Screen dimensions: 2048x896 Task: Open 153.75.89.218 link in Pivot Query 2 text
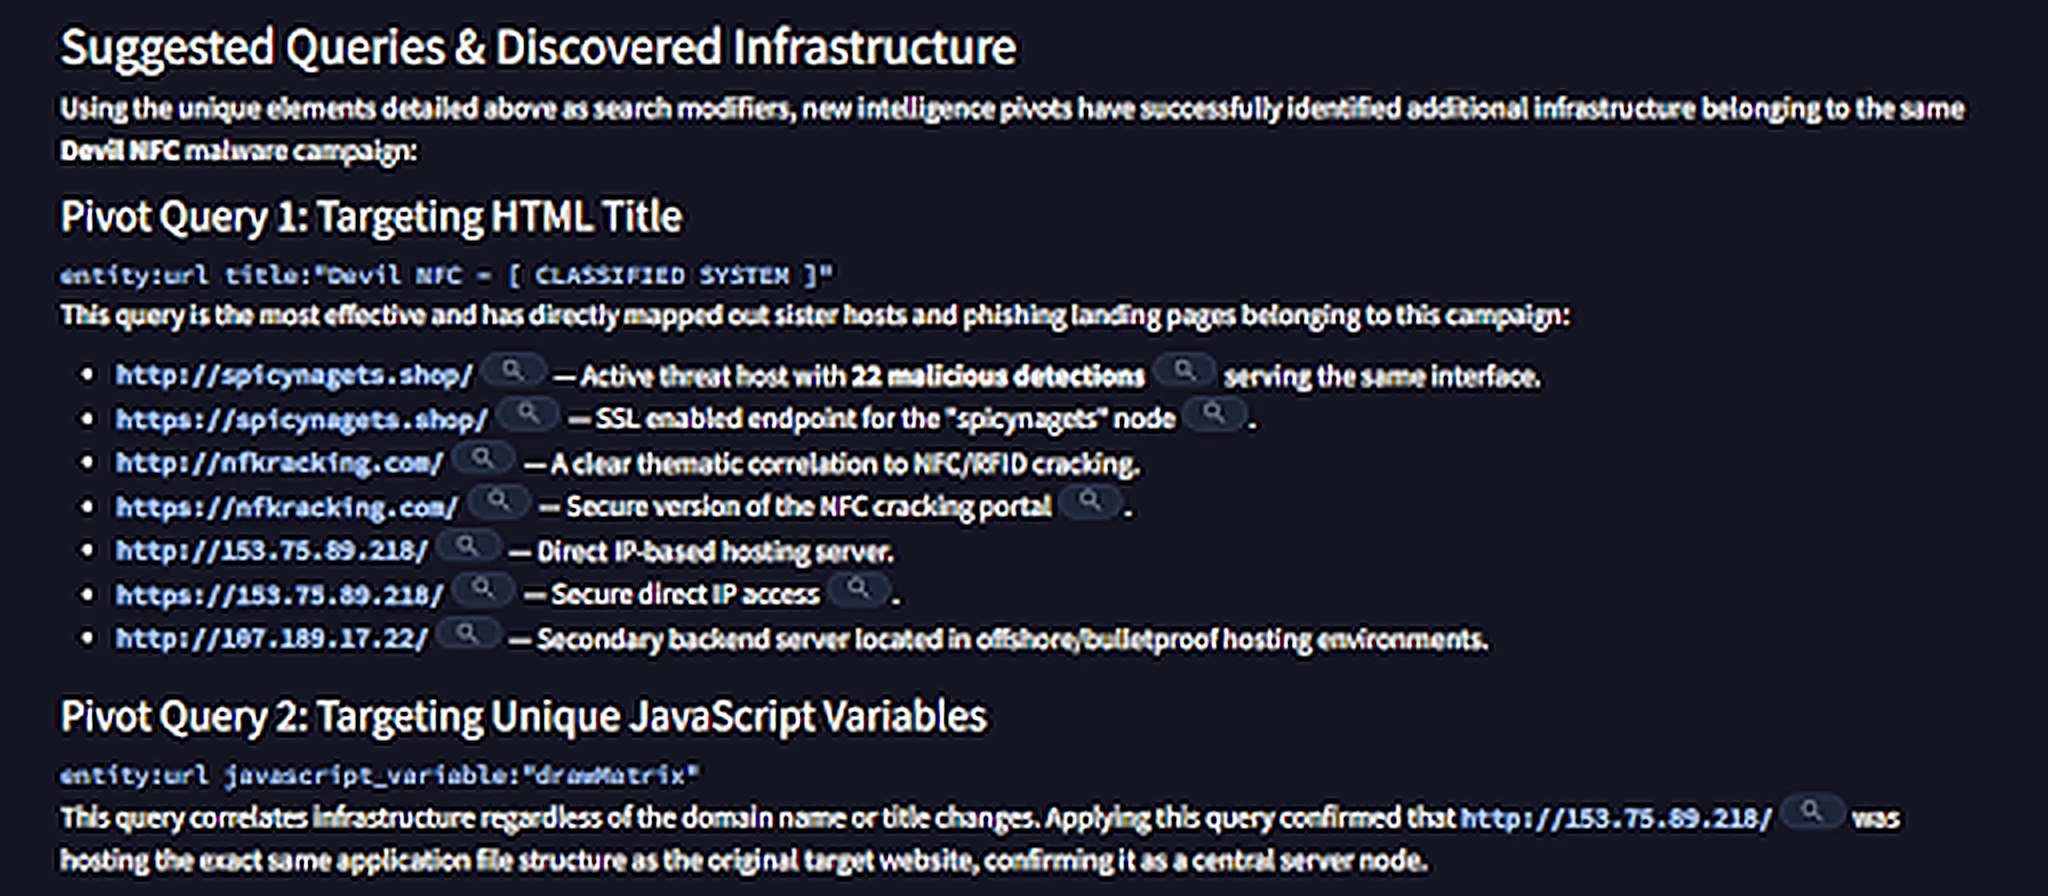(1616, 818)
